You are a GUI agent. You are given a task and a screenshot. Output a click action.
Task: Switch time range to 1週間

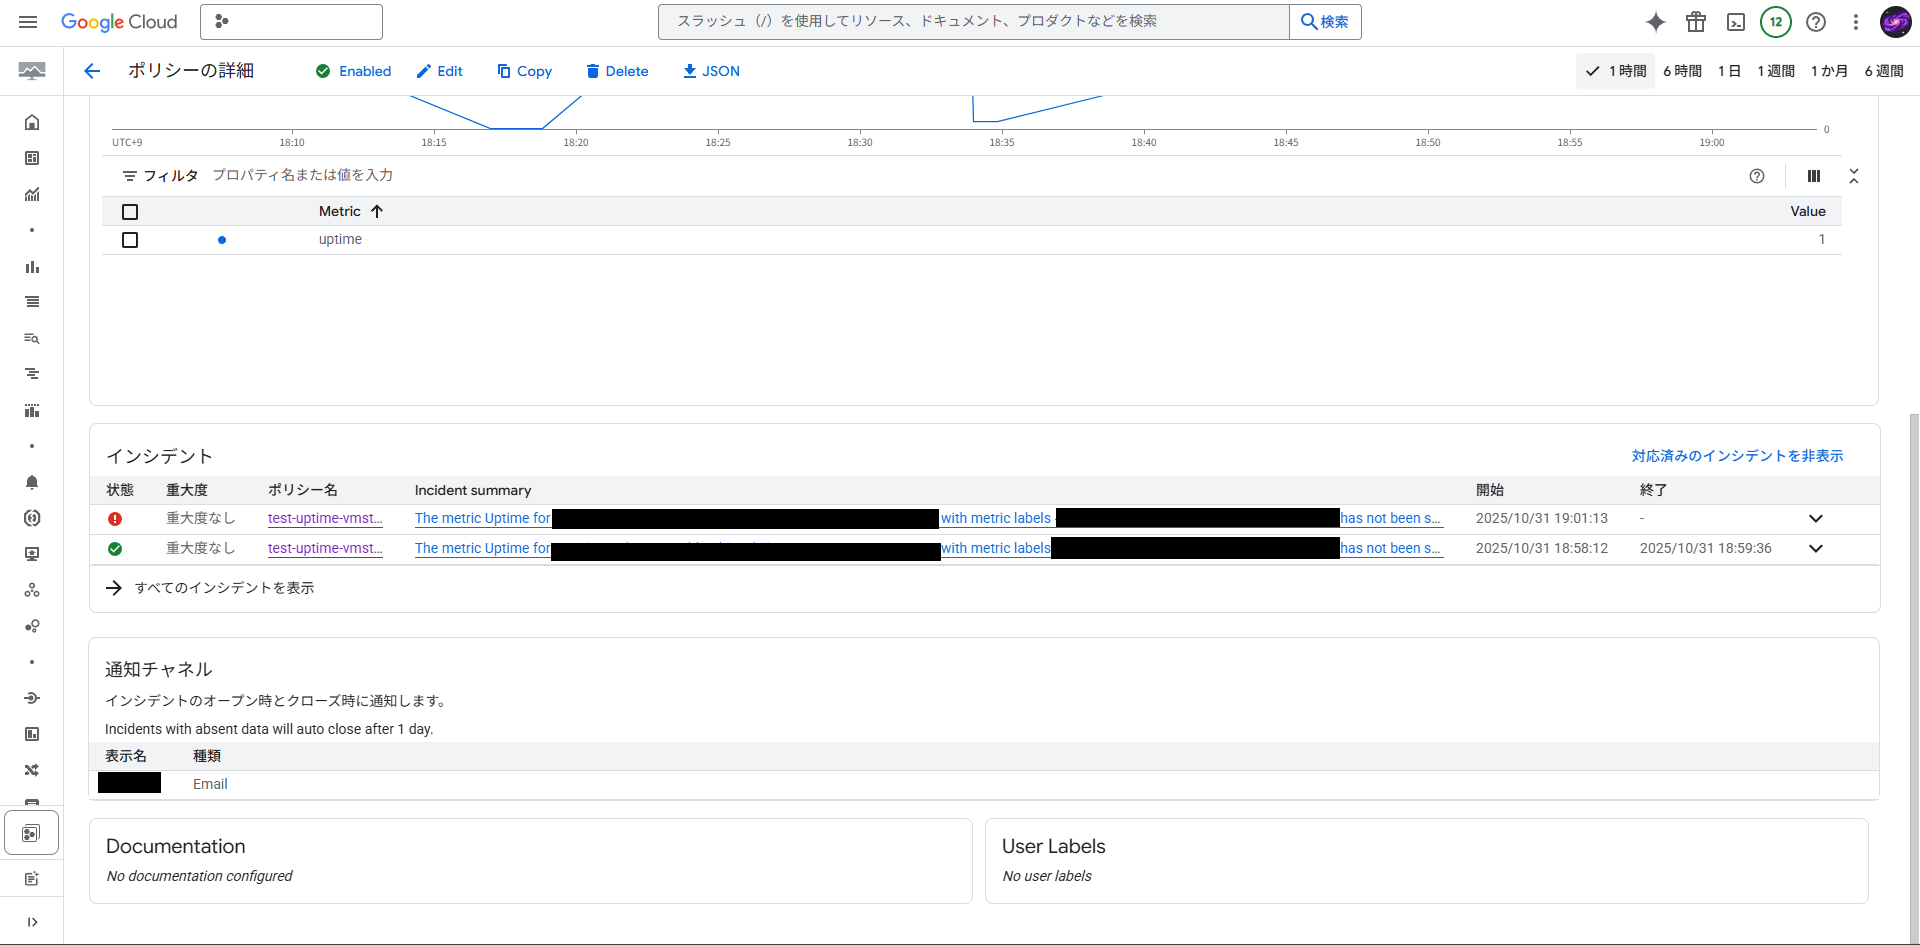coord(1776,71)
